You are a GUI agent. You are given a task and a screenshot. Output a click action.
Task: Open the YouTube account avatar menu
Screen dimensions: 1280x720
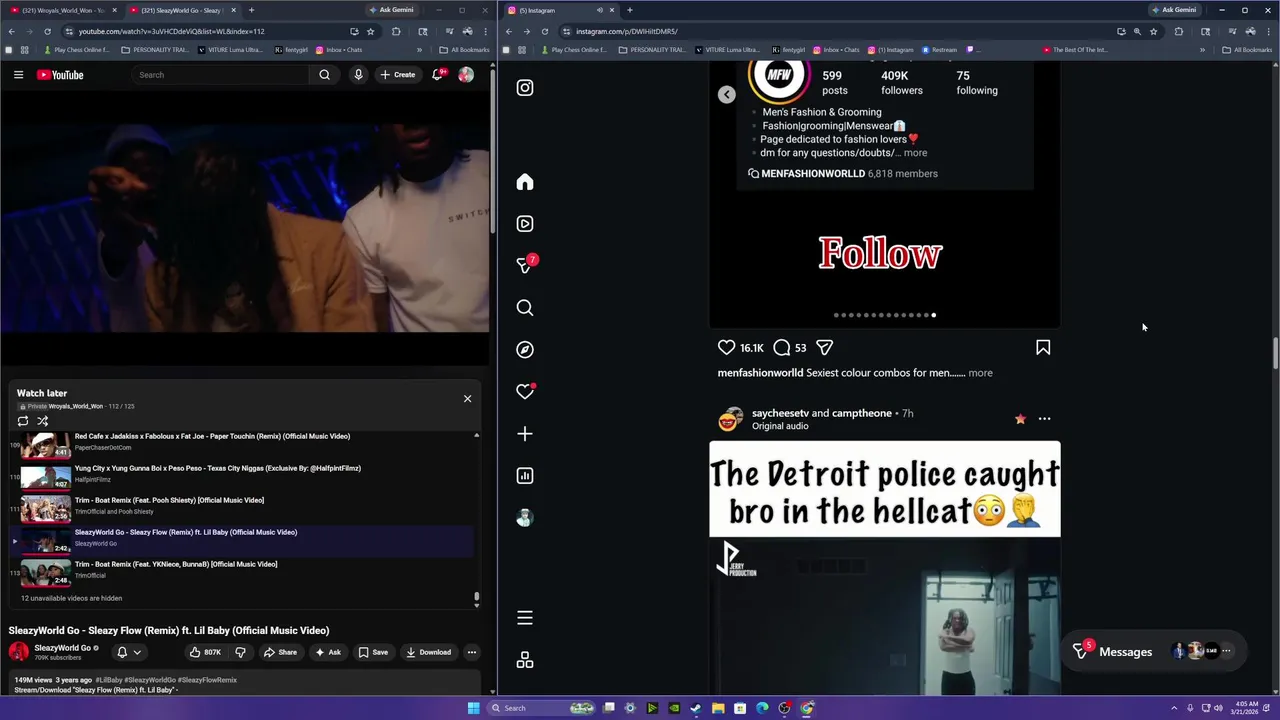(466, 75)
